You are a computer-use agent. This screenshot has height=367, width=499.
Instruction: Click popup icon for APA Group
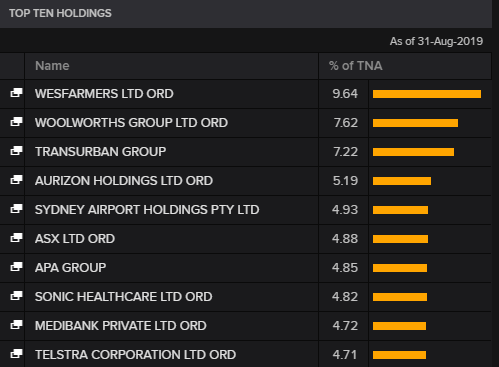16,267
